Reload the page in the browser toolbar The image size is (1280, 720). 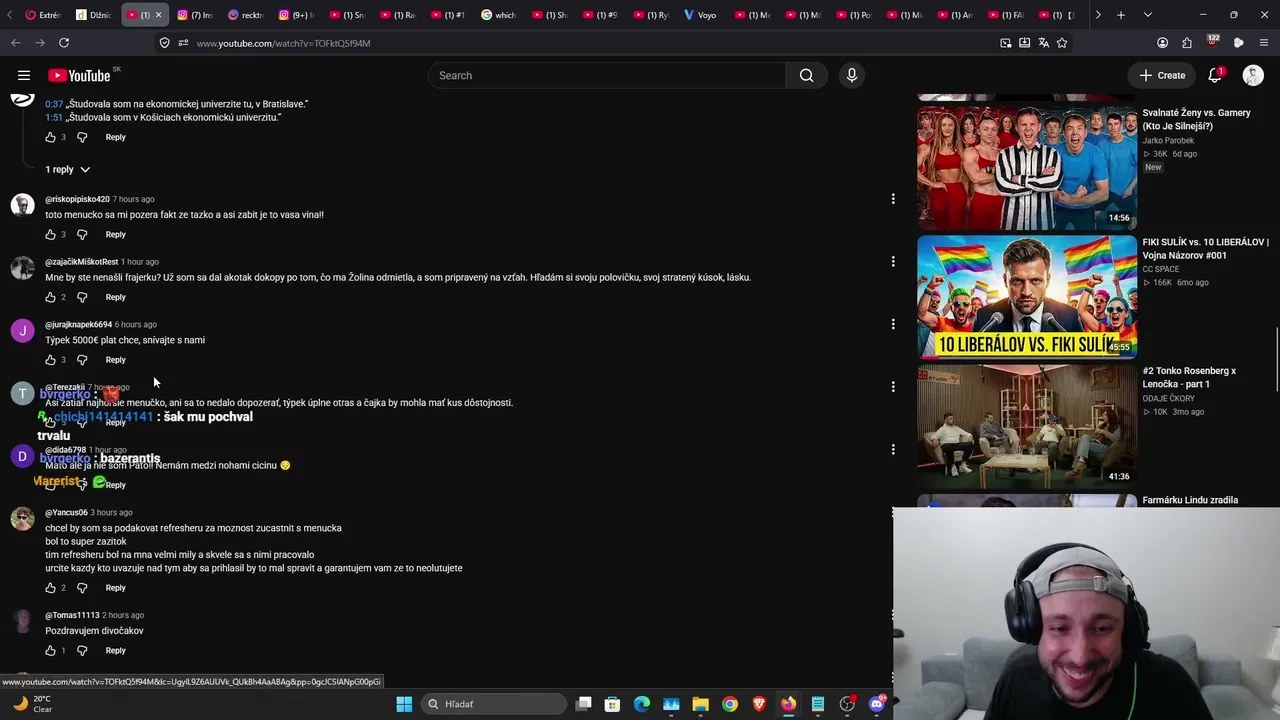[x=64, y=43]
